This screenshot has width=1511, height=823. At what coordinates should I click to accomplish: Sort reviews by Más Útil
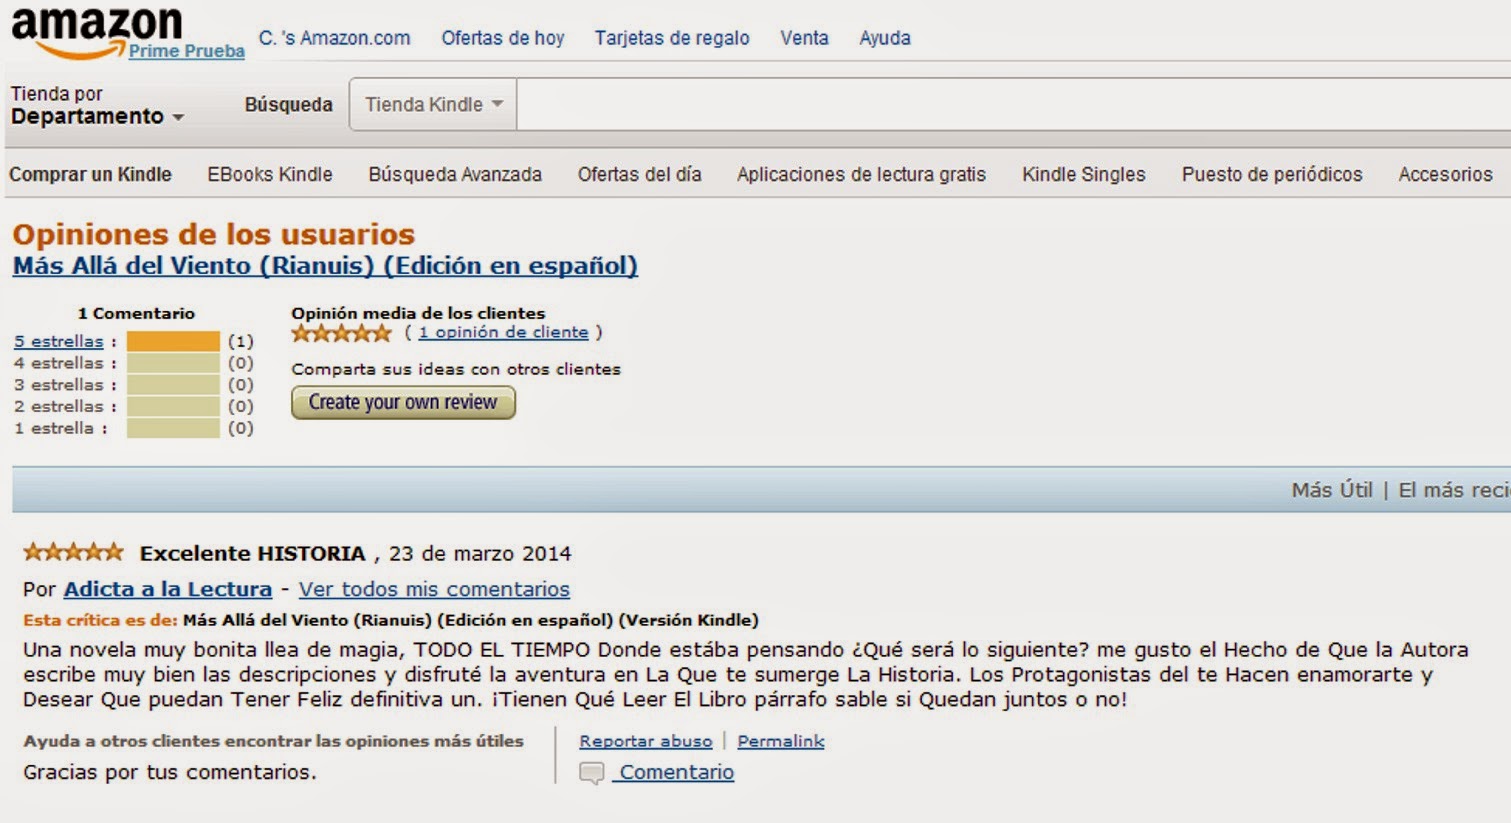pos(1332,490)
